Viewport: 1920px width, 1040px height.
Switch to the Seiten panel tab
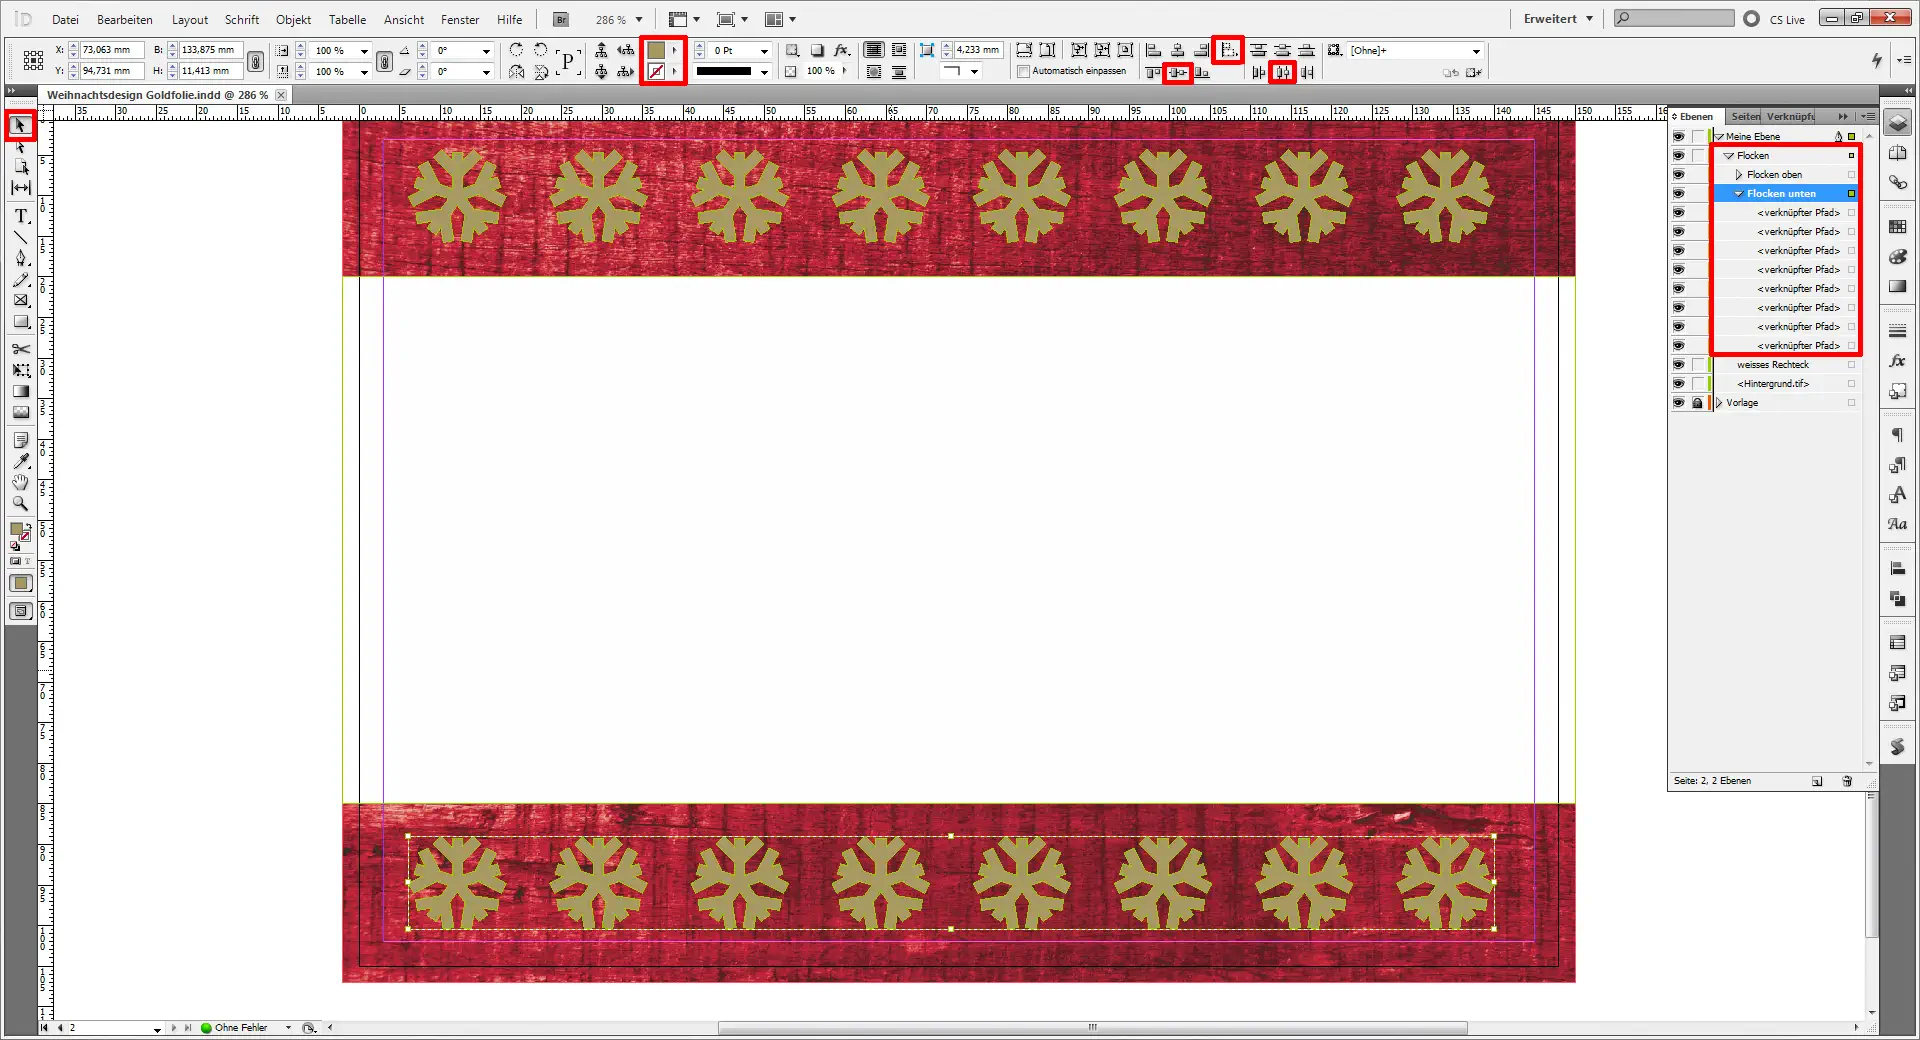click(x=1744, y=116)
